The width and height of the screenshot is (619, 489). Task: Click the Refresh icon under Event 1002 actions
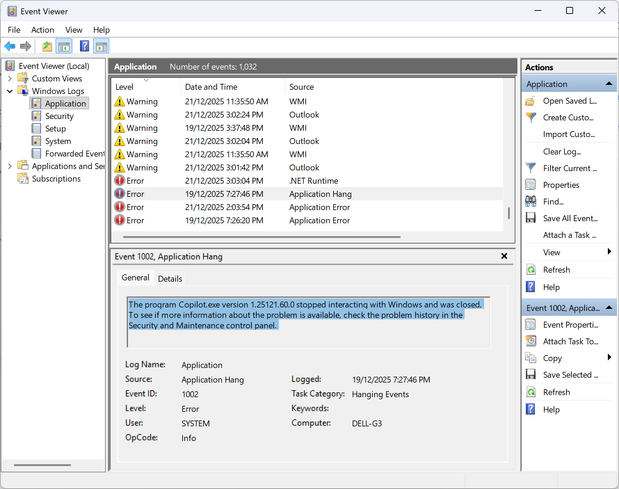(x=531, y=392)
